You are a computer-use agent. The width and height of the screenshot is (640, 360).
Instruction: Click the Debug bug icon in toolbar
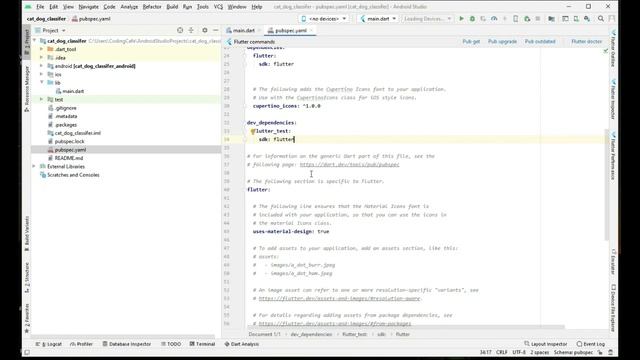[x=472, y=19]
